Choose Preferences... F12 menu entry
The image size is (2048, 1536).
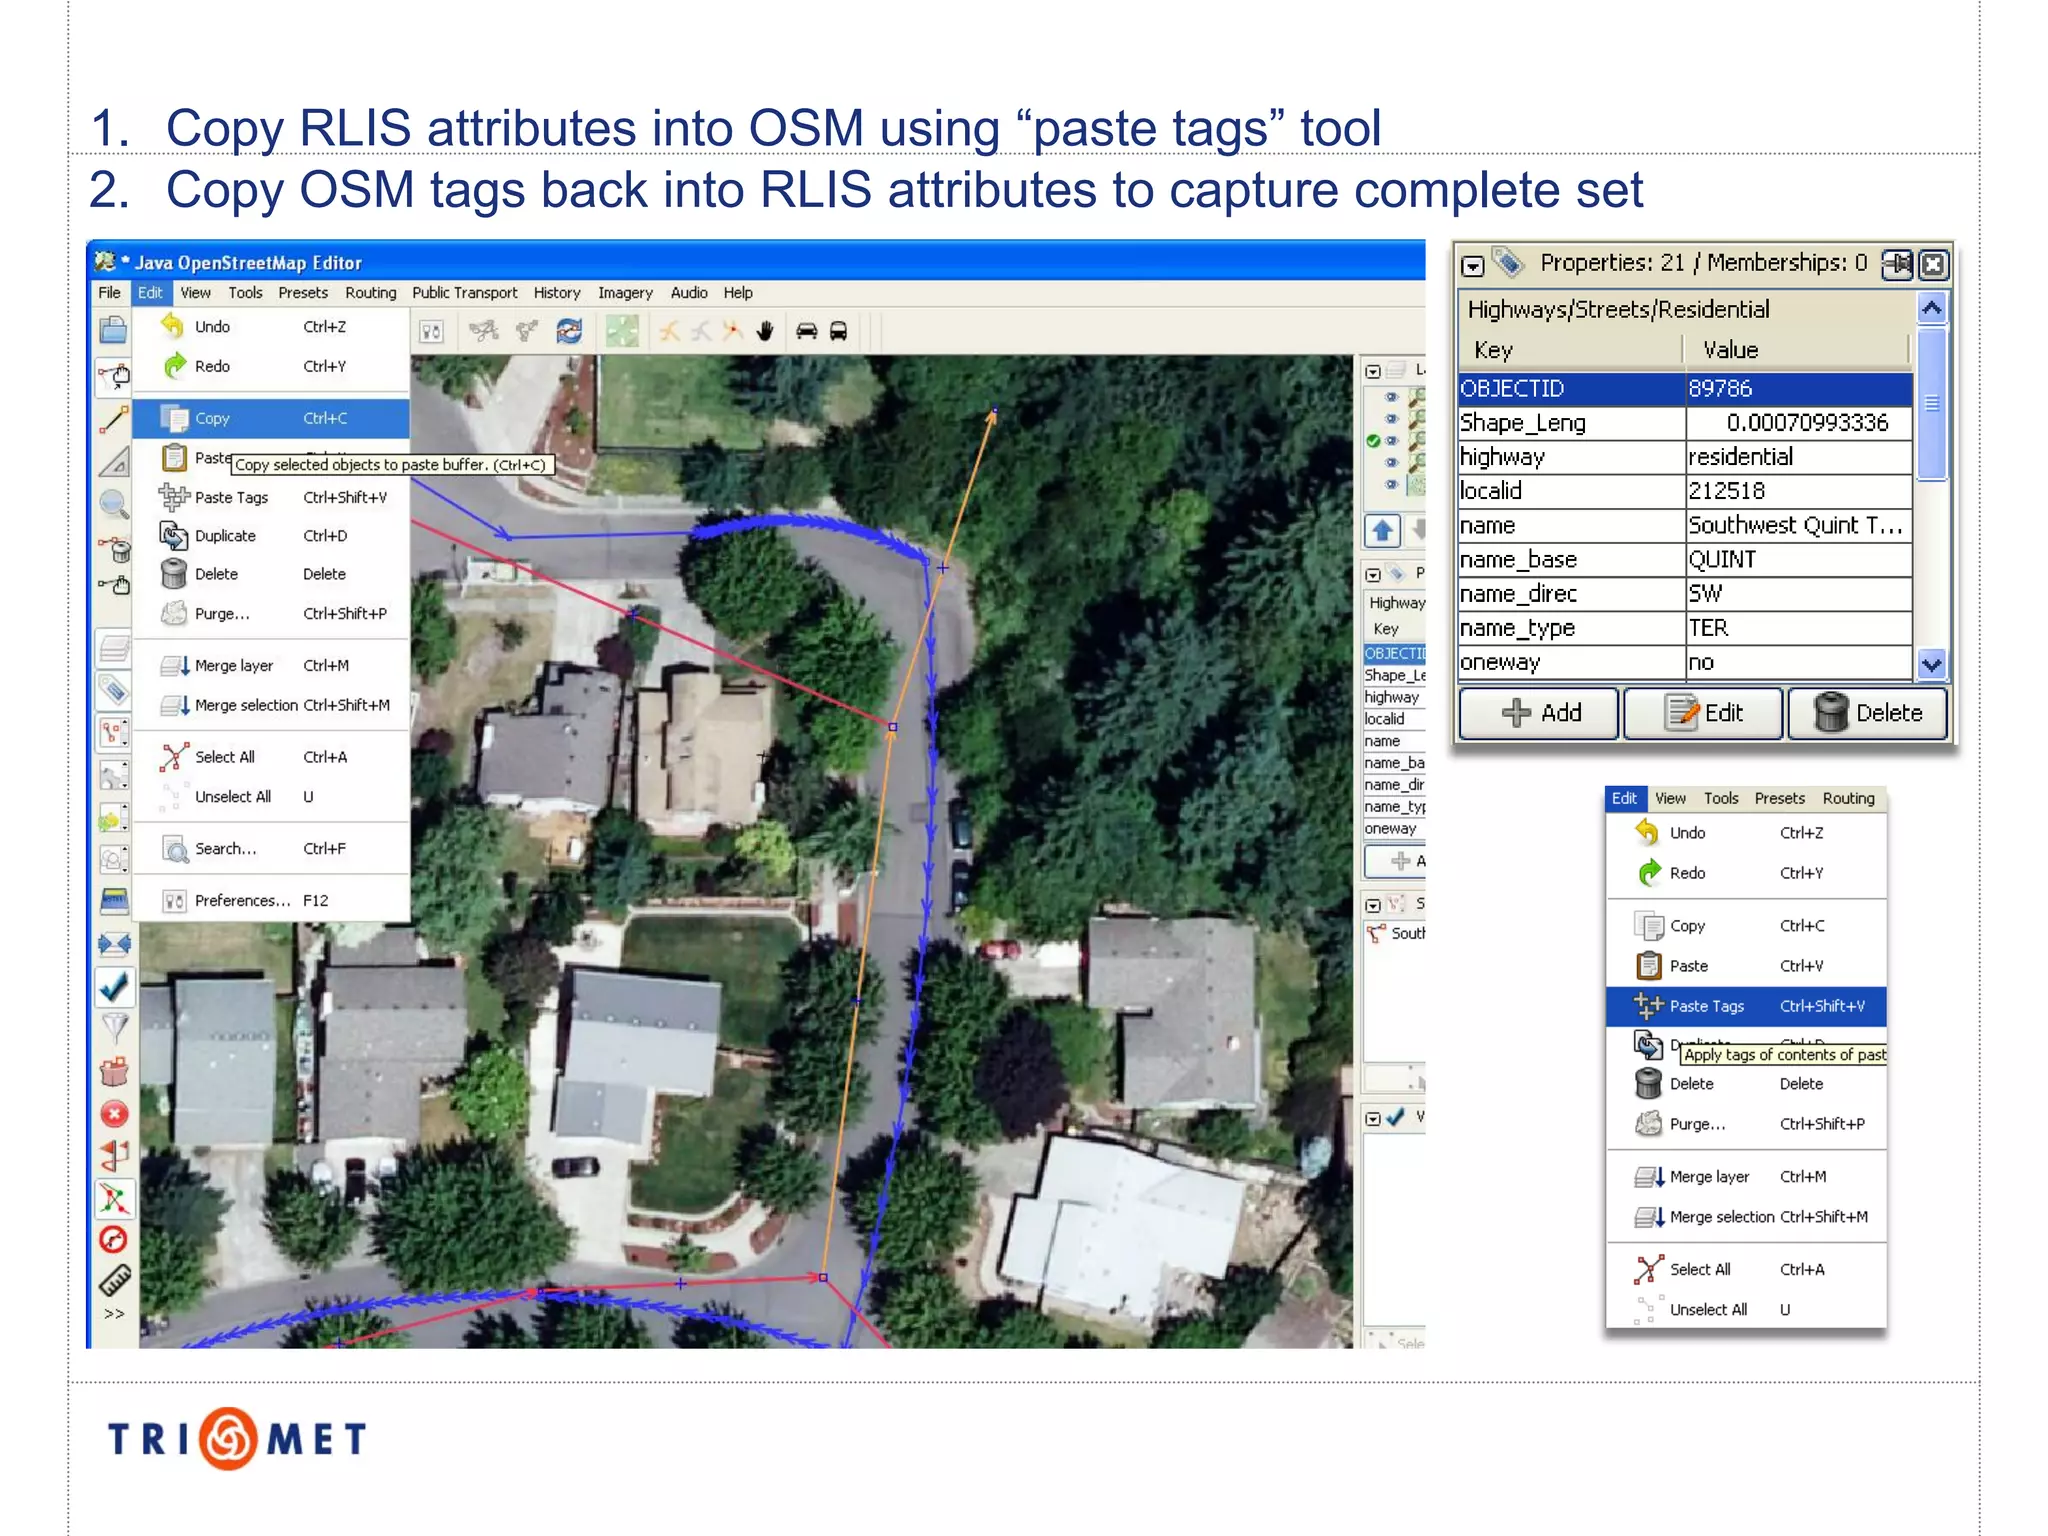click(271, 900)
